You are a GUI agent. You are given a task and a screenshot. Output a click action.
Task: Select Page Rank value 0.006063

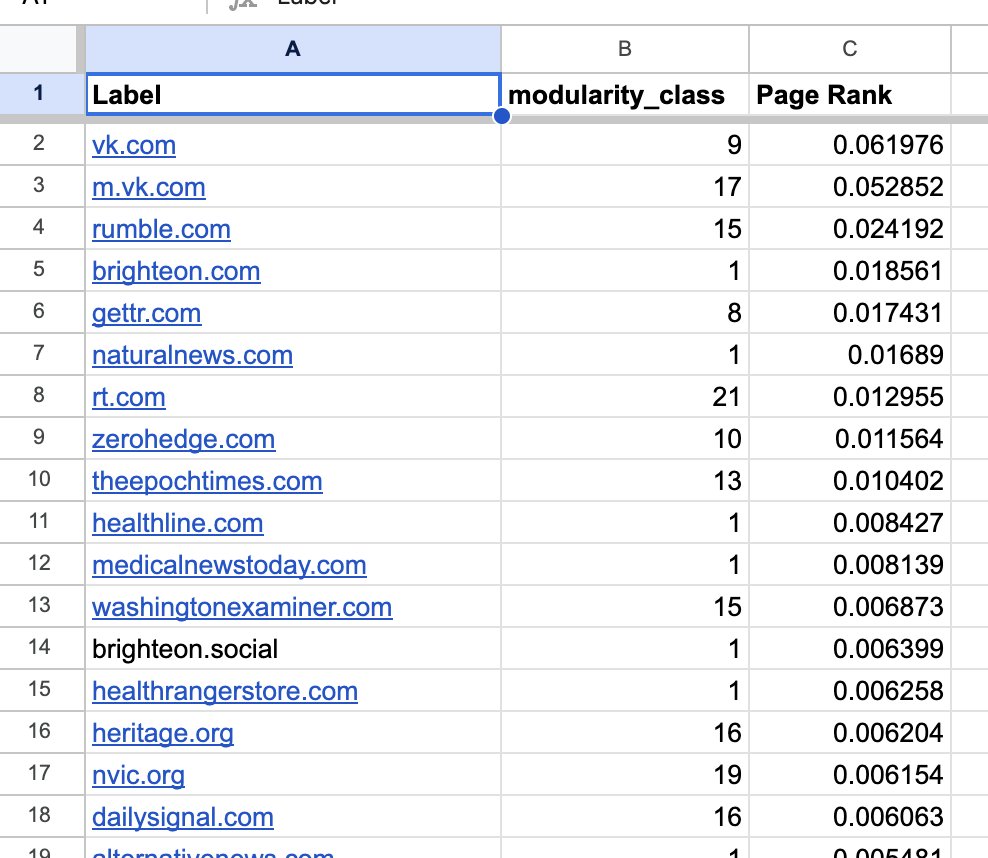[x=849, y=816]
